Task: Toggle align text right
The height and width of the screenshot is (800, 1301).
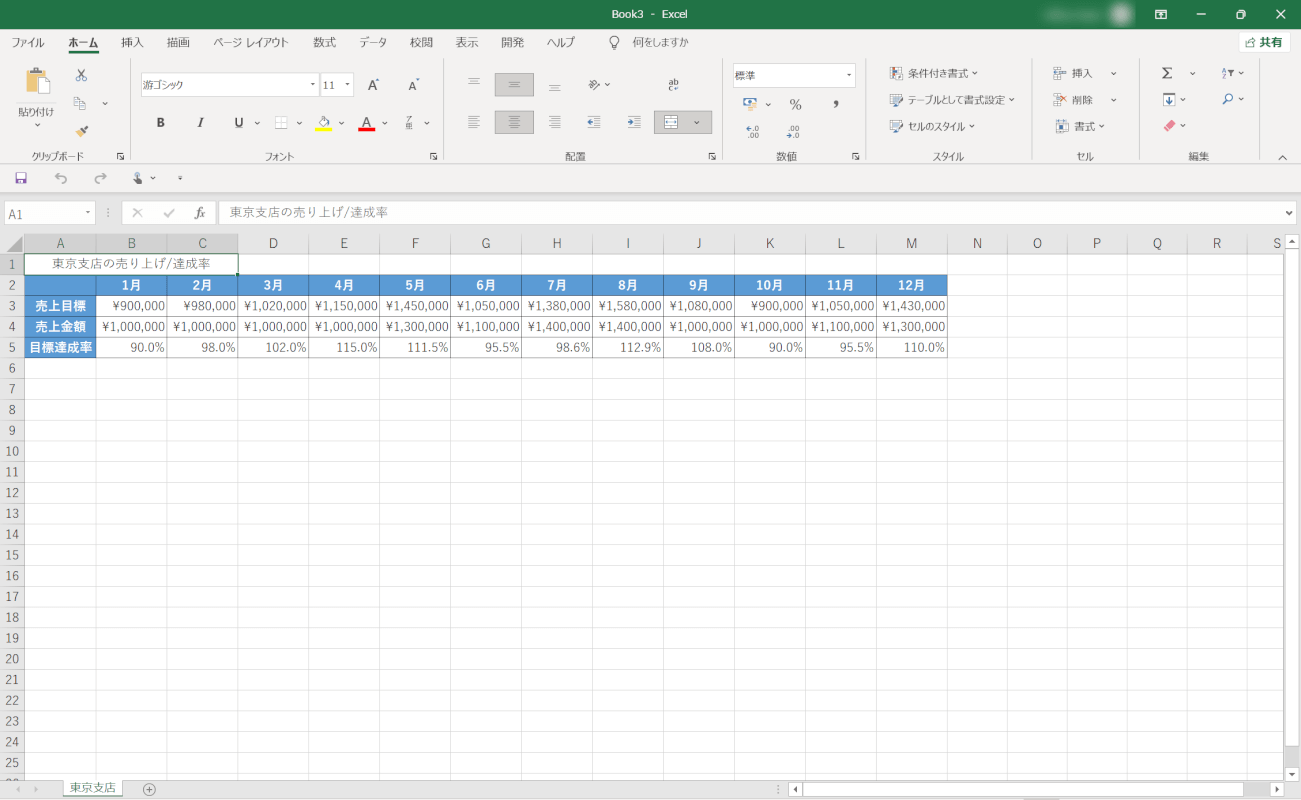Action: tap(554, 122)
